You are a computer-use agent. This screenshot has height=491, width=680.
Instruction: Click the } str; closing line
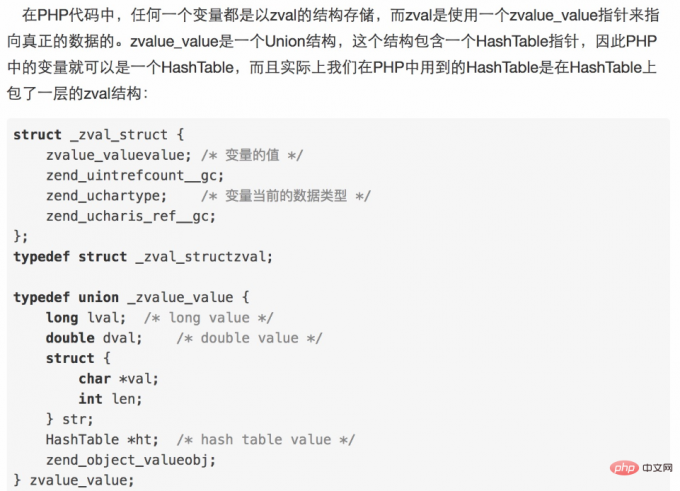coord(69,419)
